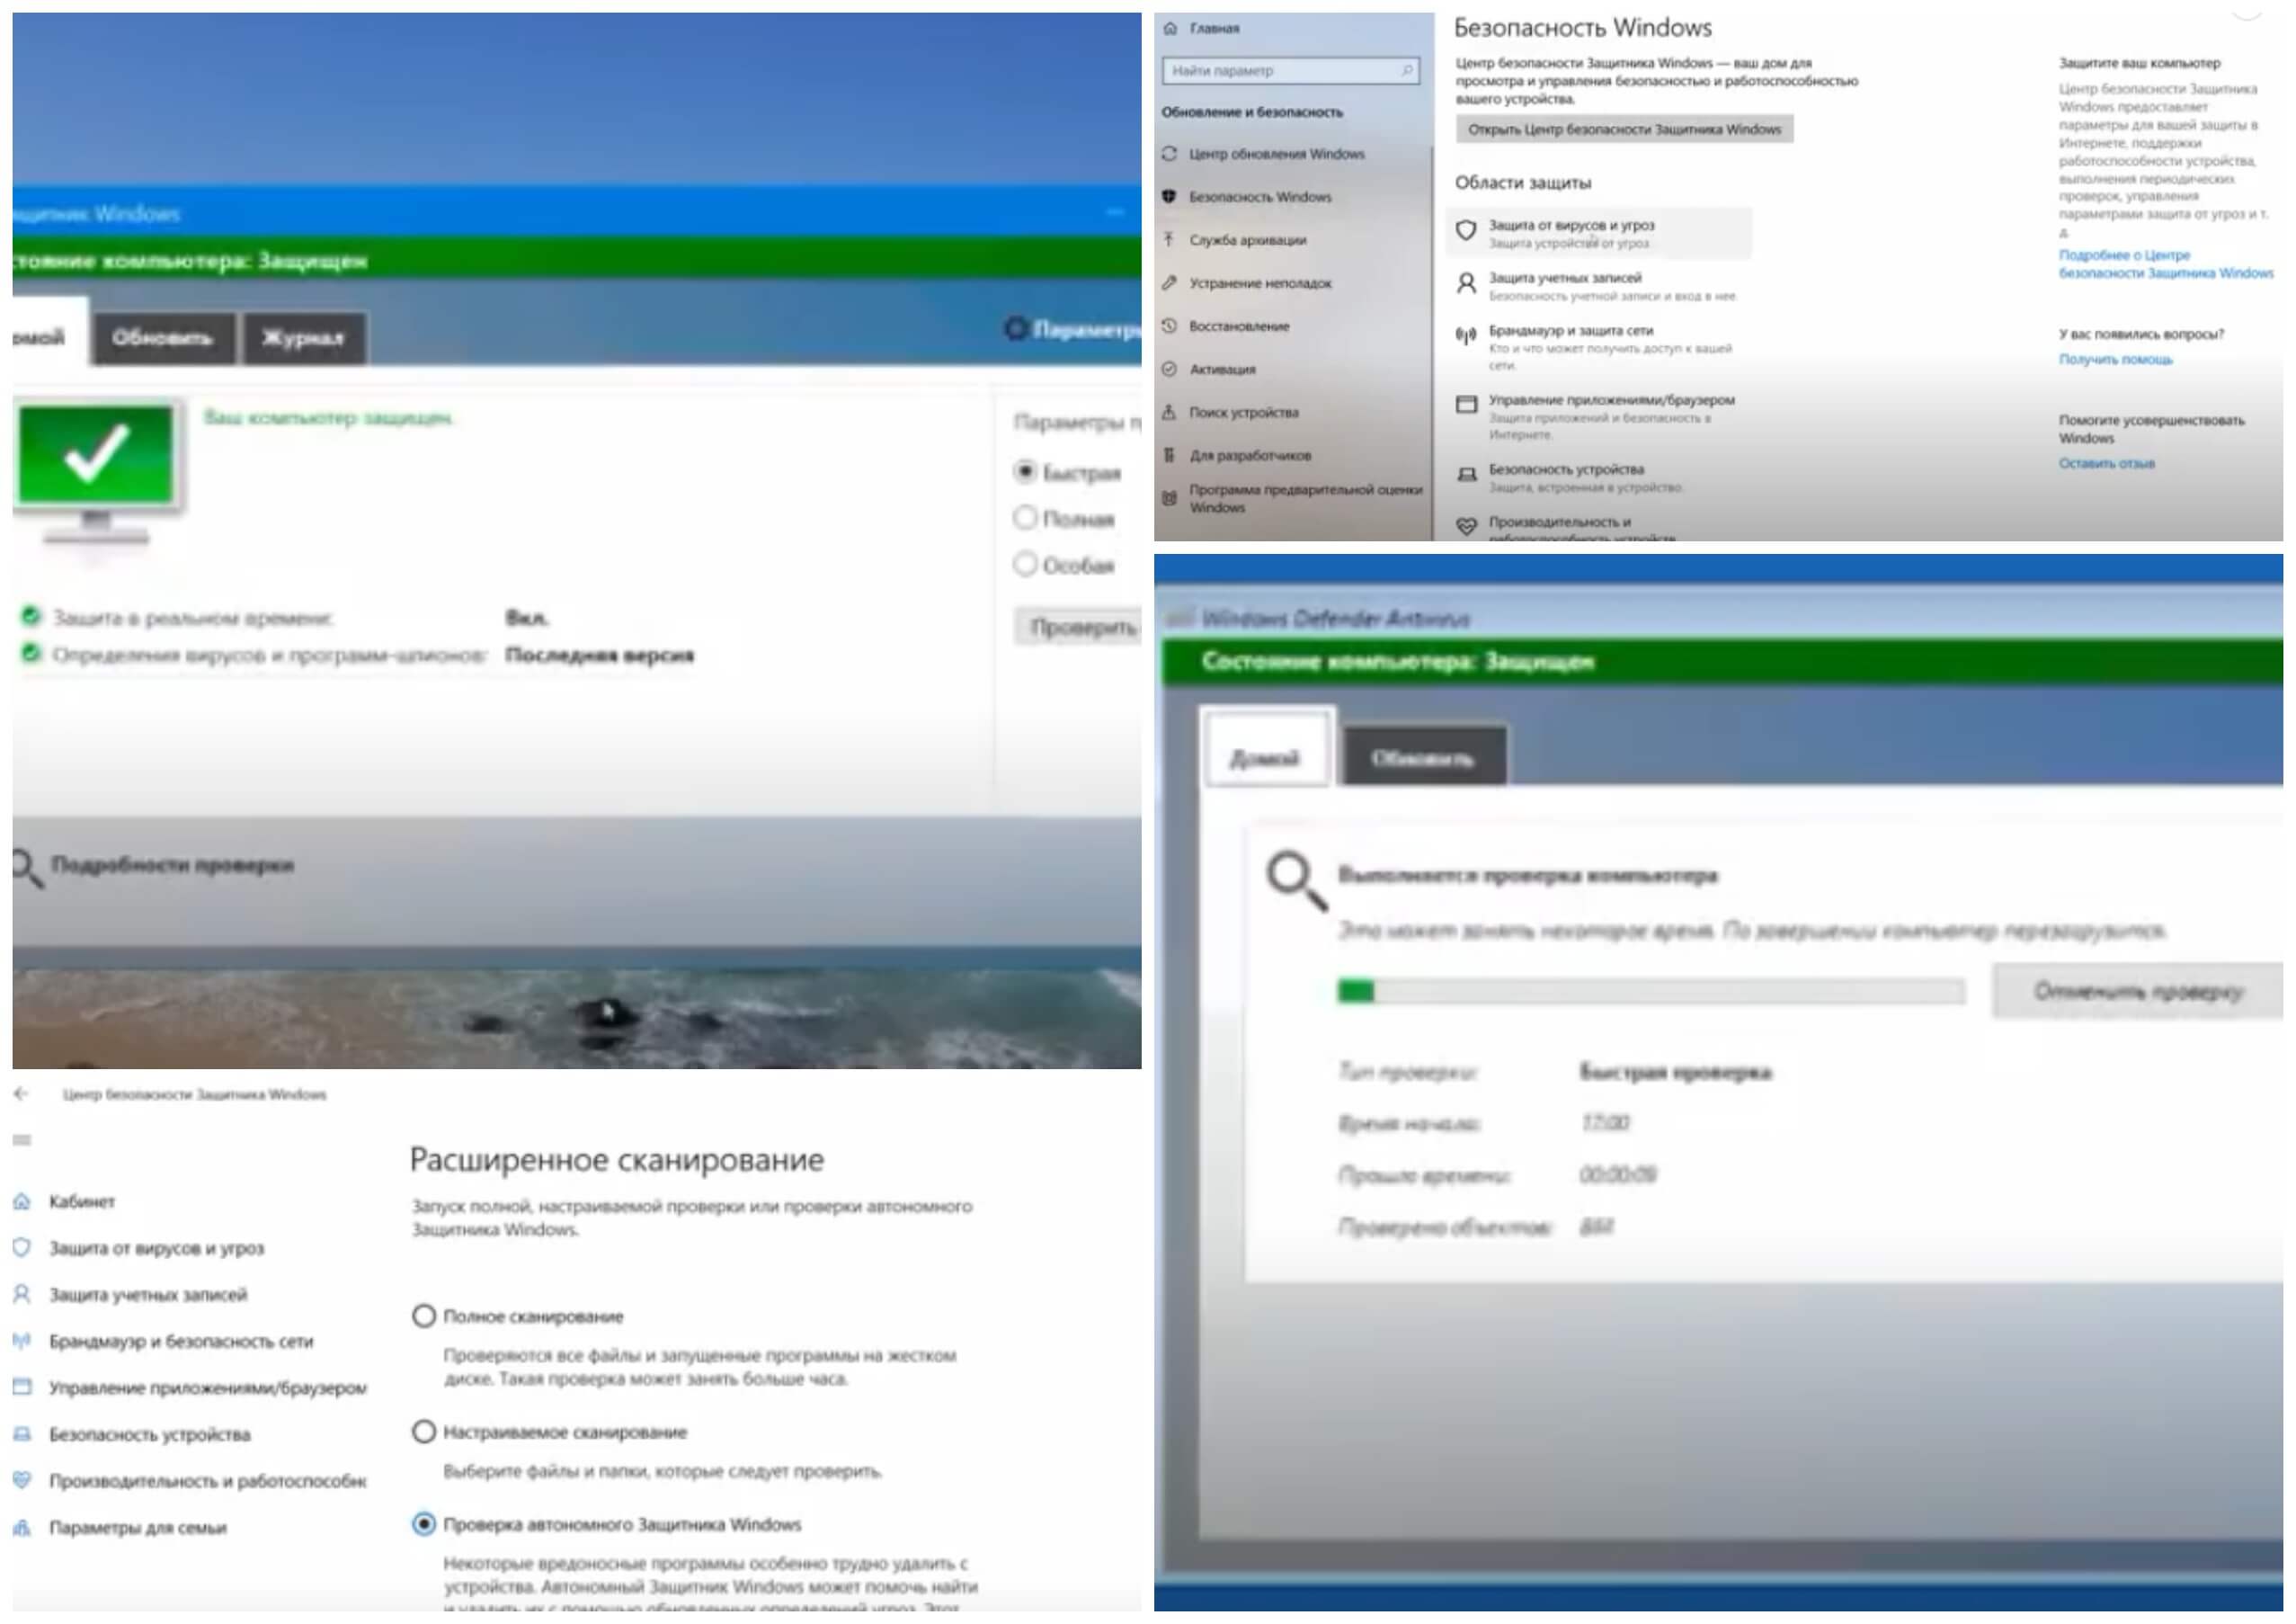Click the Для разработчиков icon
Viewport: 2296px width, 1624px height.
pos(1169,455)
